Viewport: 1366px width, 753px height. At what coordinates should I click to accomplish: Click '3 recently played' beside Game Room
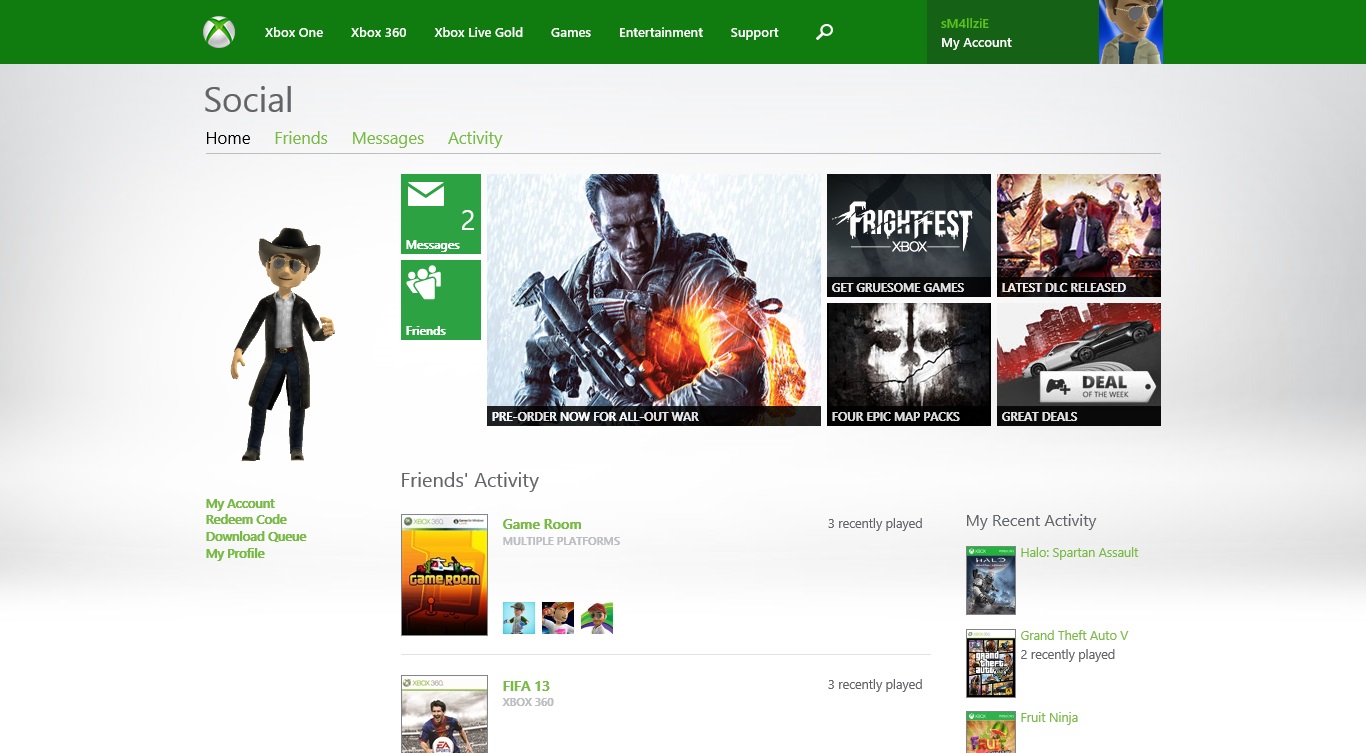pyautogui.click(x=875, y=523)
